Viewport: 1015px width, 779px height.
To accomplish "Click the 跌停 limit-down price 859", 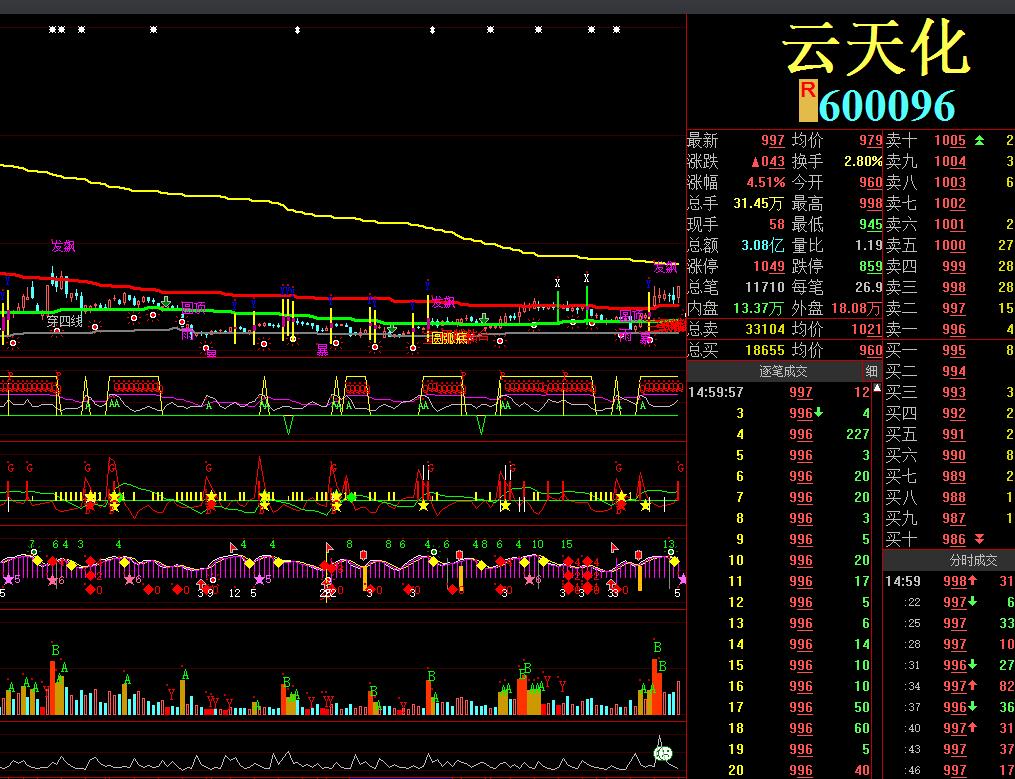I will point(871,266).
